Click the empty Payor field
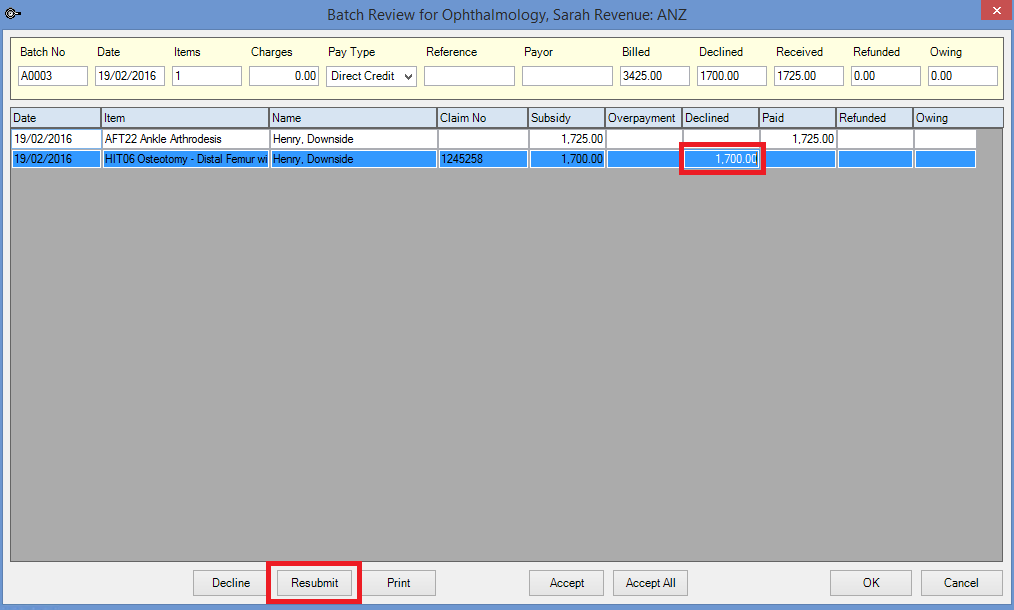Screen dimensions: 1014x610 567,76
